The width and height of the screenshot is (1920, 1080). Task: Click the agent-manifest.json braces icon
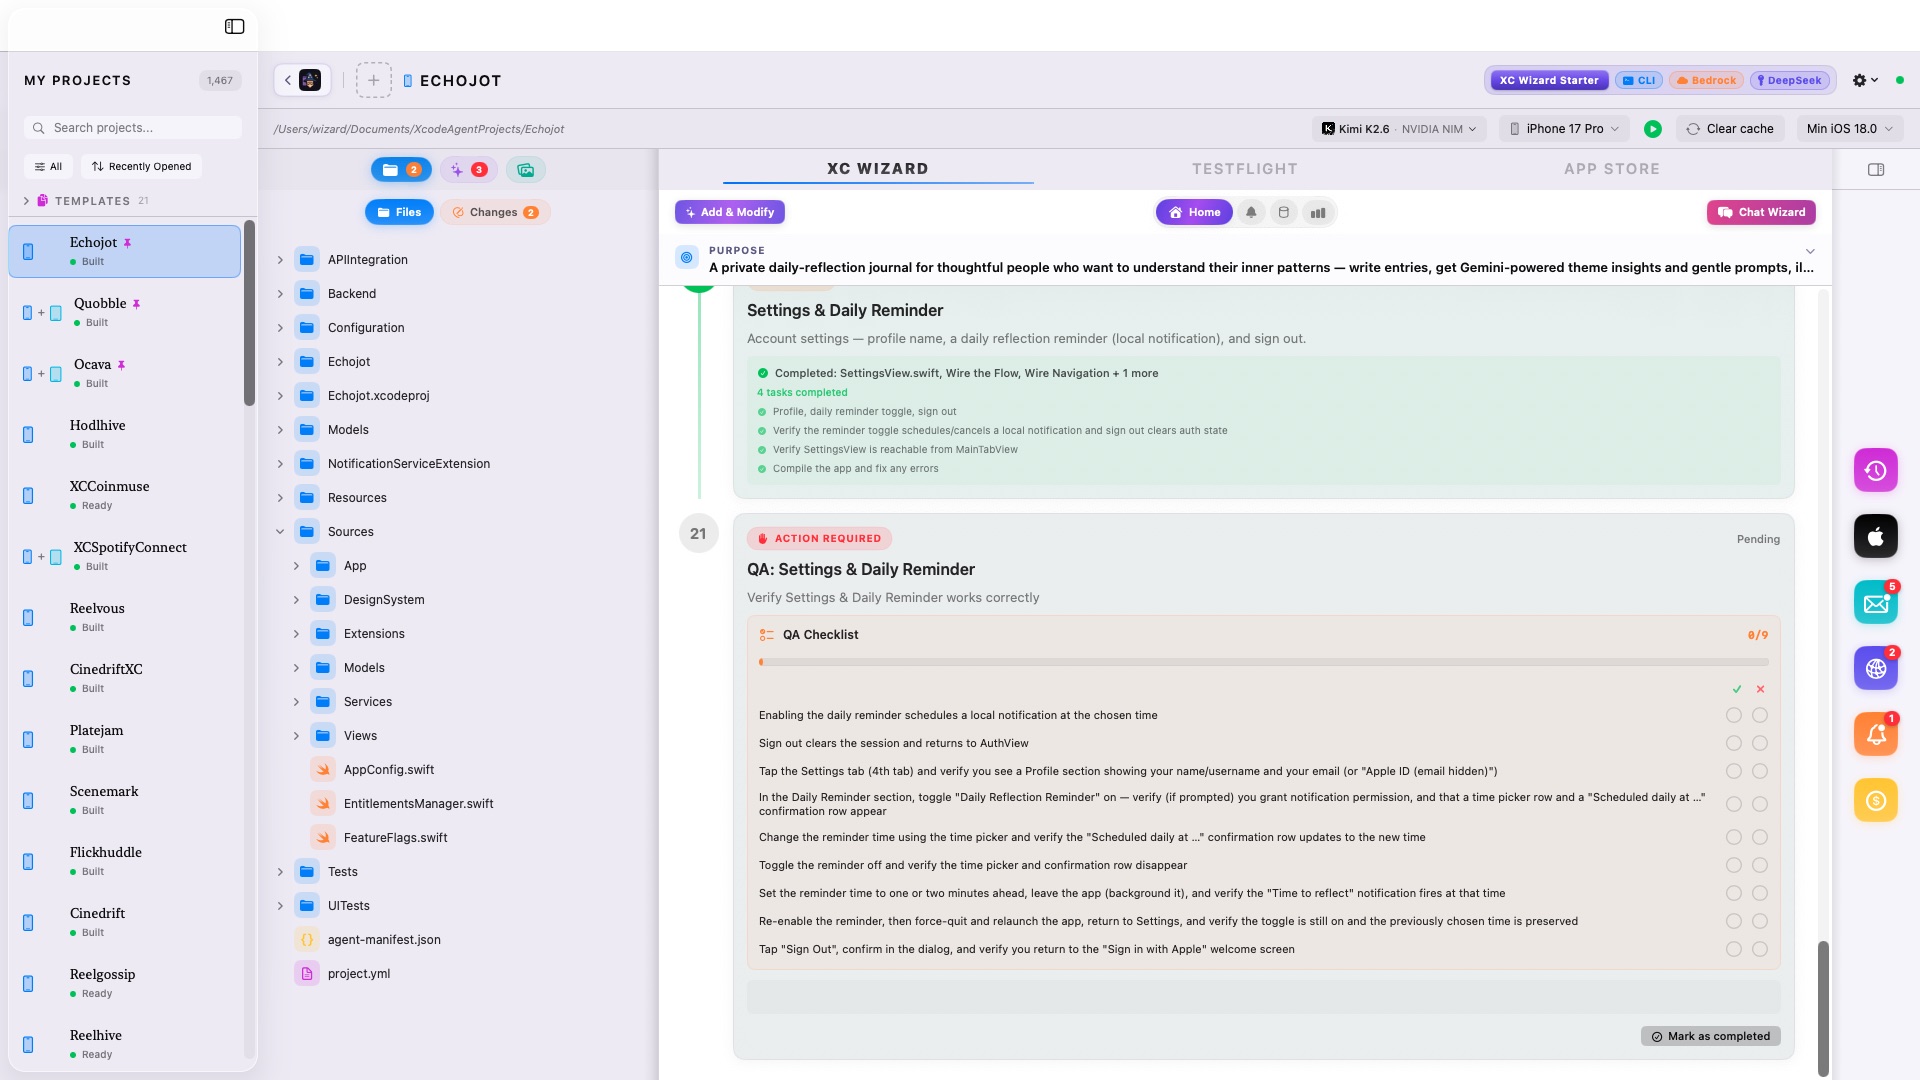(307, 940)
